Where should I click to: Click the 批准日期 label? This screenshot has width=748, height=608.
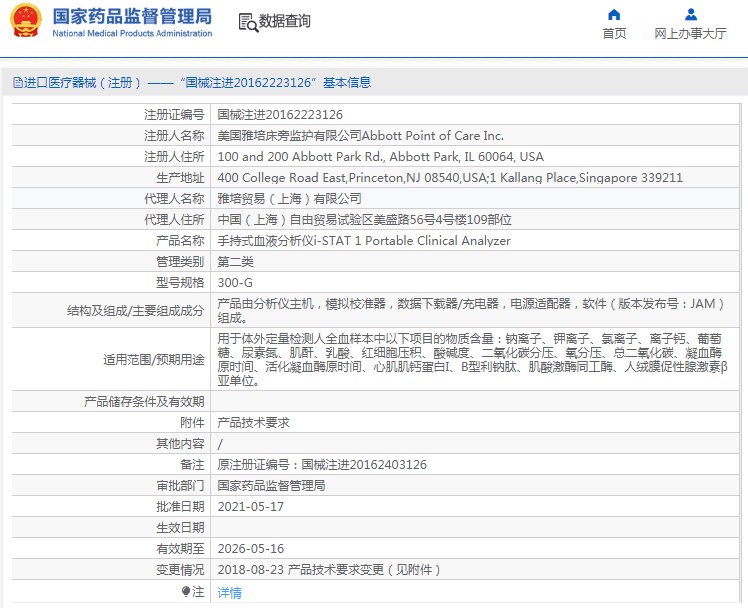180,506
